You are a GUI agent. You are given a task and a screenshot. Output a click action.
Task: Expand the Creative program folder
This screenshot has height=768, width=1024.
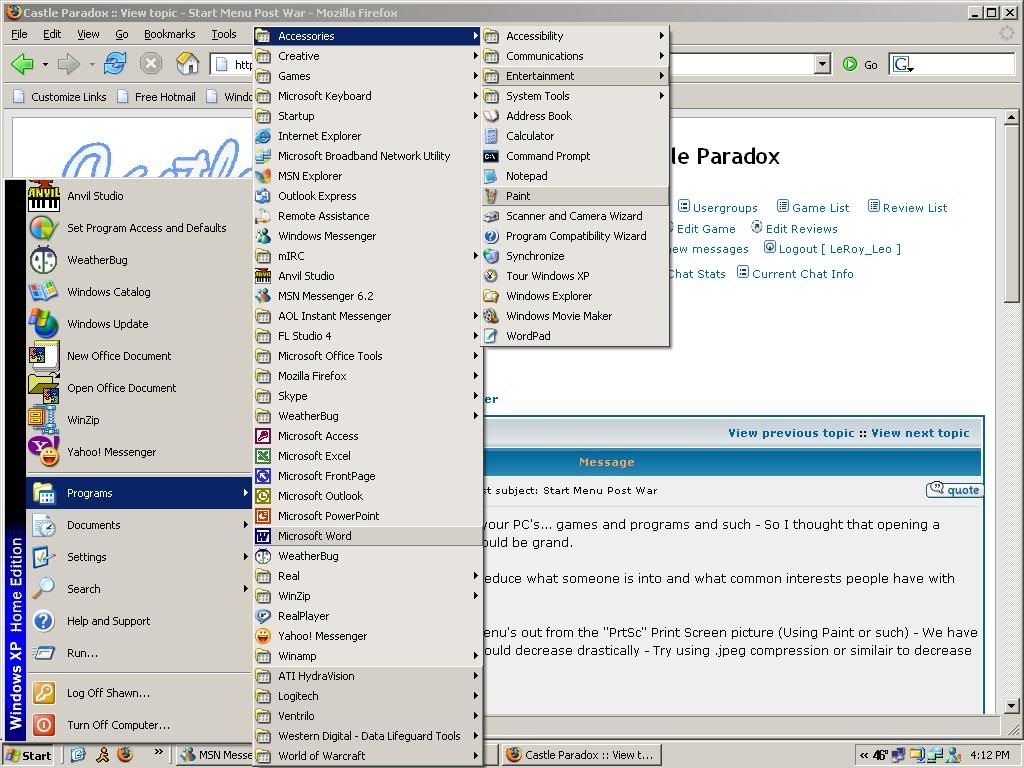[x=368, y=56]
